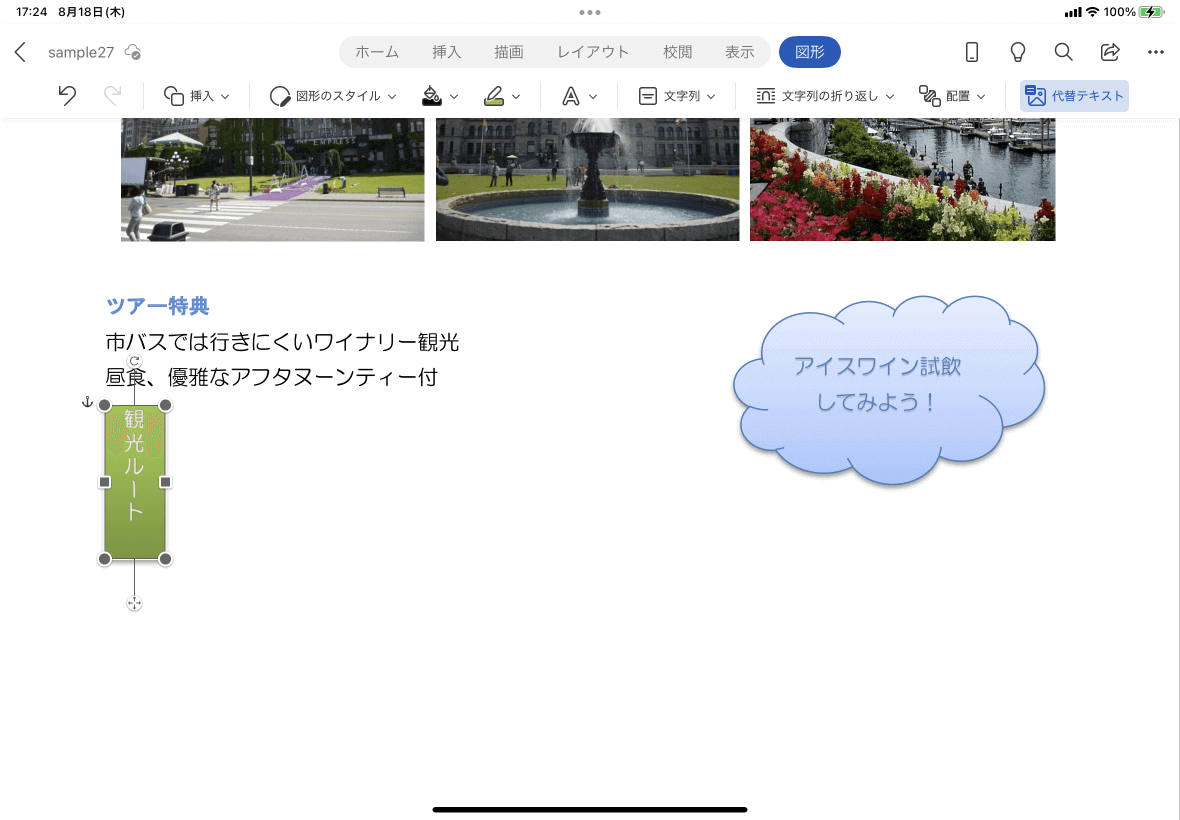This screenshot has width=1180, height=820.
Task: Redo the last action
Action: coord(112,96)
